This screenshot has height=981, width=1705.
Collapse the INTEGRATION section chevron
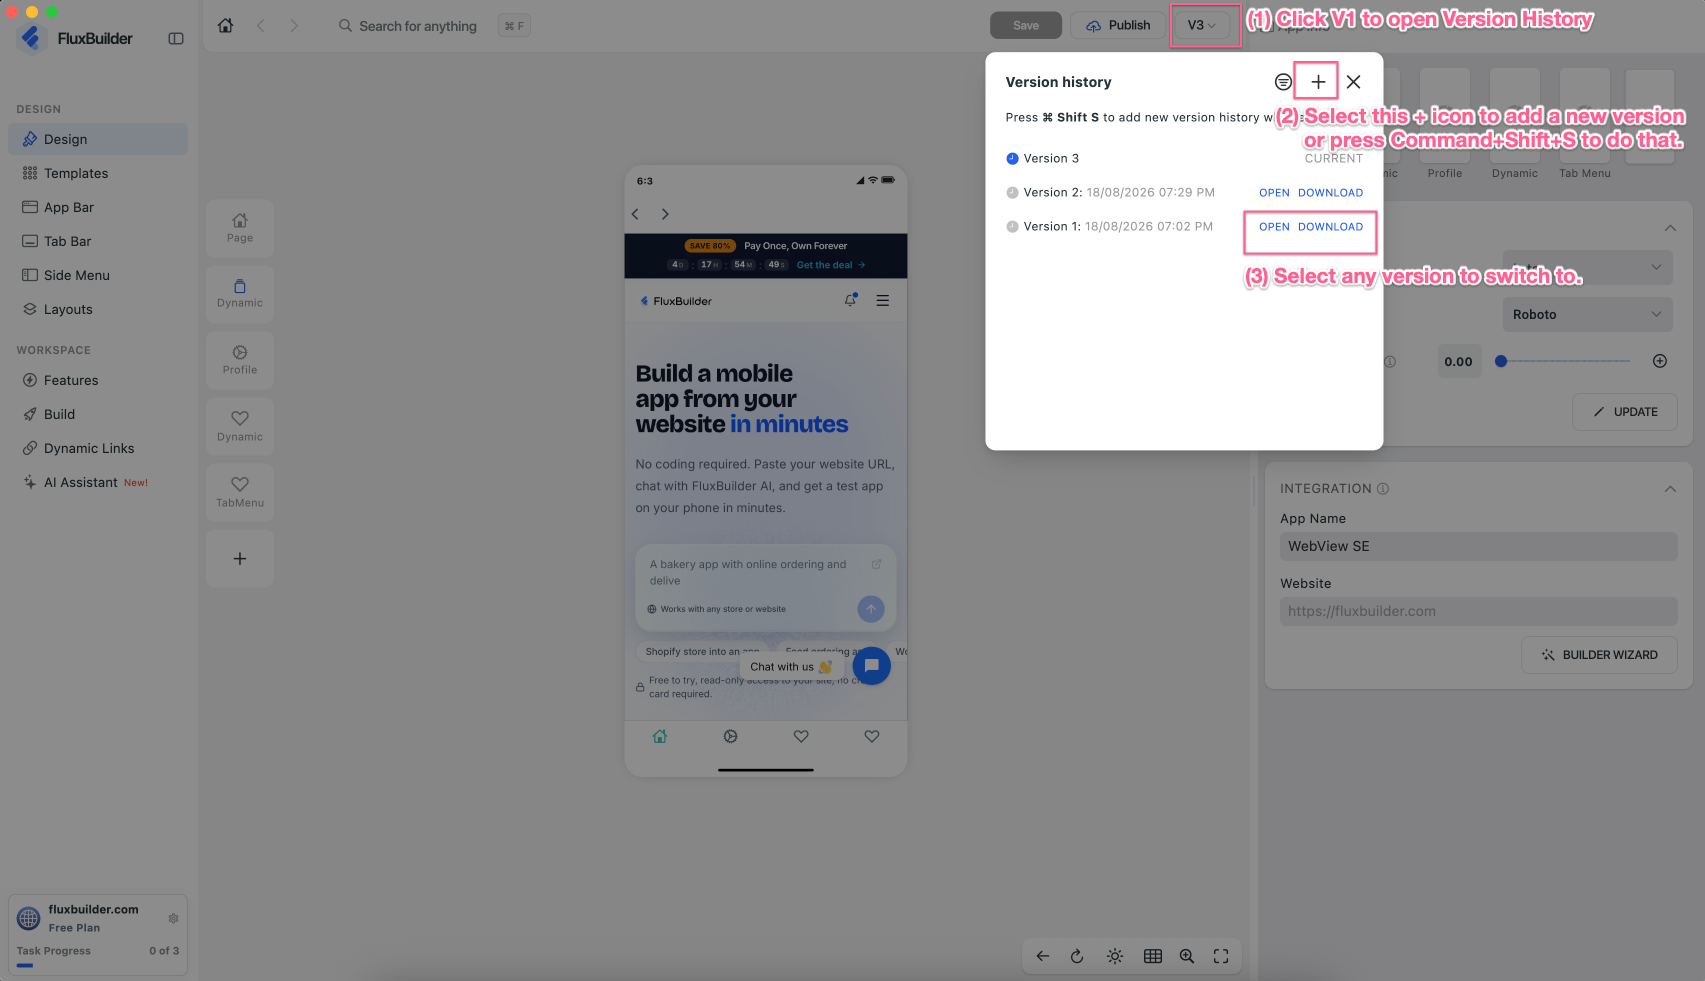coord(1670,489)
